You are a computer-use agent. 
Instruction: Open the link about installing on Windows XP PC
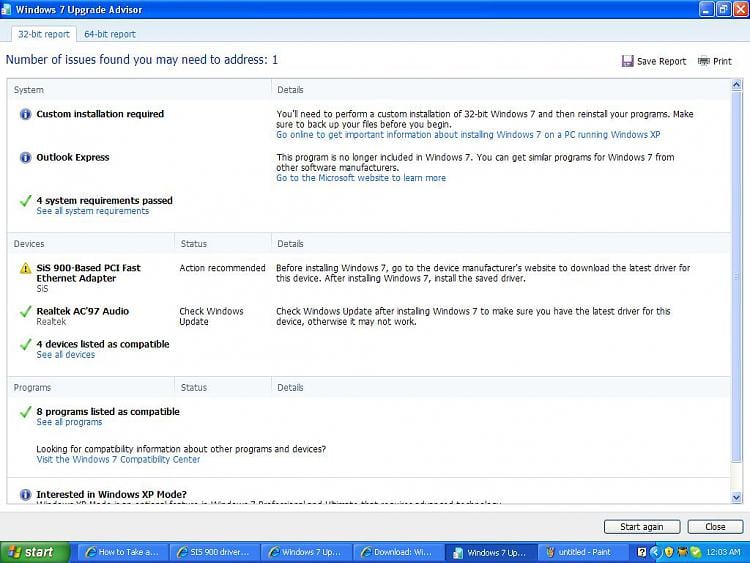[x=468, y=135]
